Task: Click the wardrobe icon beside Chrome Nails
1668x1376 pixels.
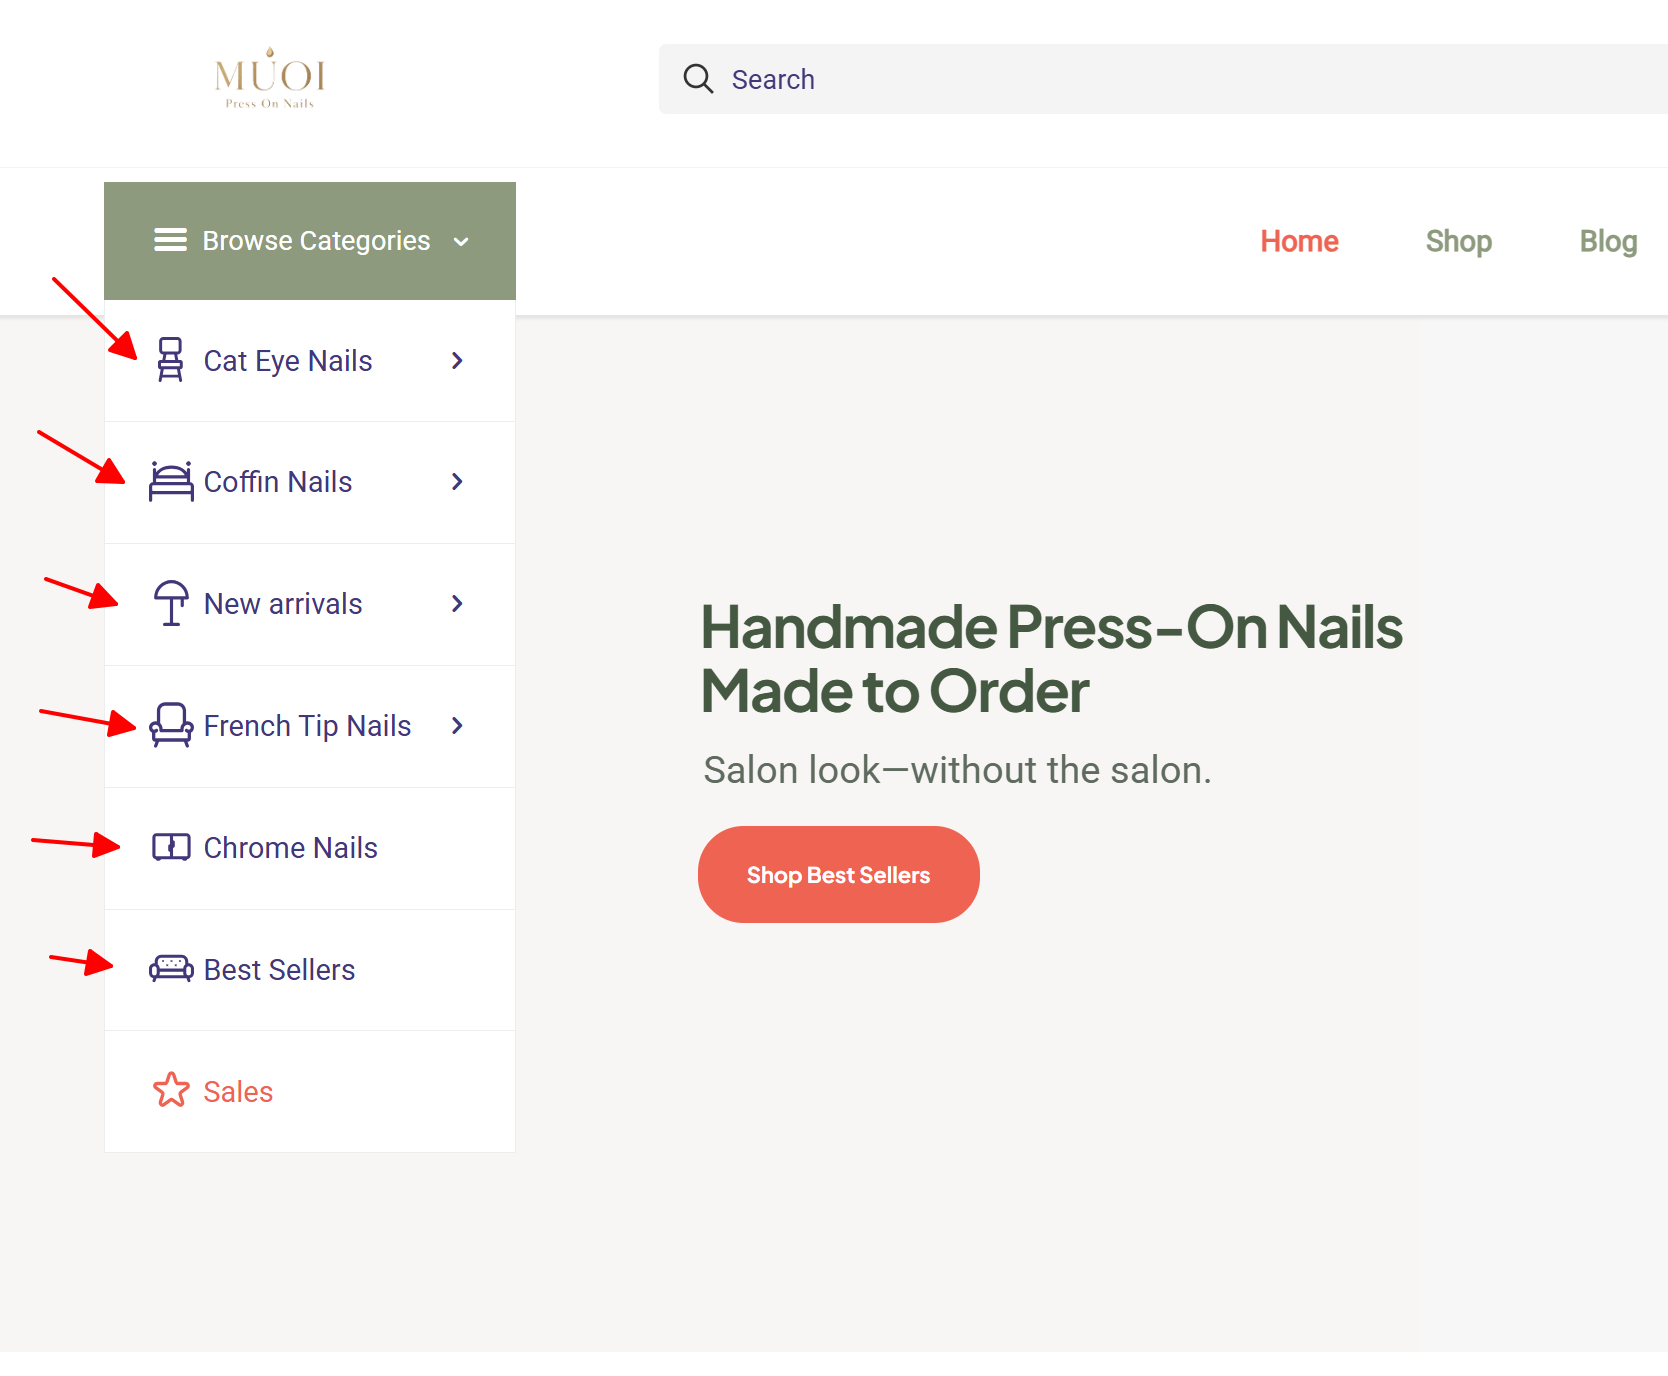Action: (x=171, y=847)
